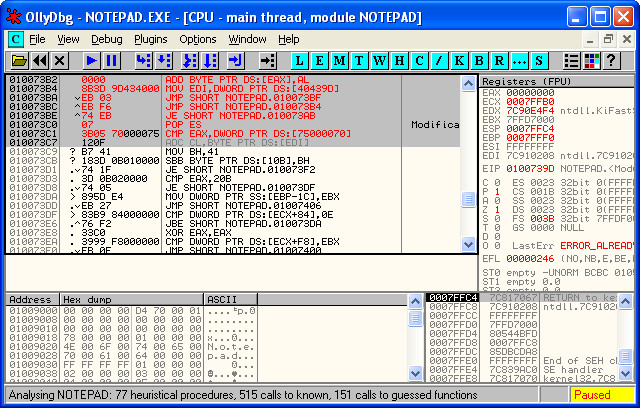This screenshot has width=640, height=408.
Task: Open debugging options list icon
Action: (x=571, y=61)
